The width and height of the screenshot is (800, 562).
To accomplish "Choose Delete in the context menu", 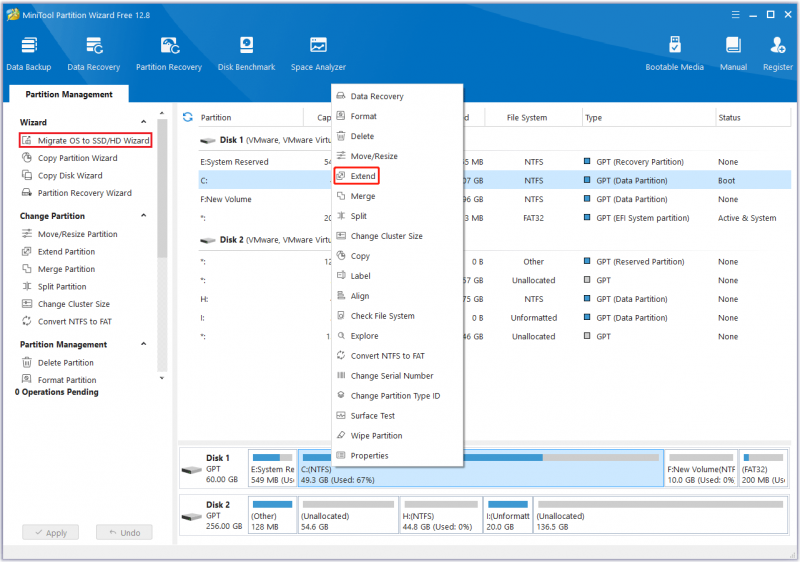I will pos(397,136).
